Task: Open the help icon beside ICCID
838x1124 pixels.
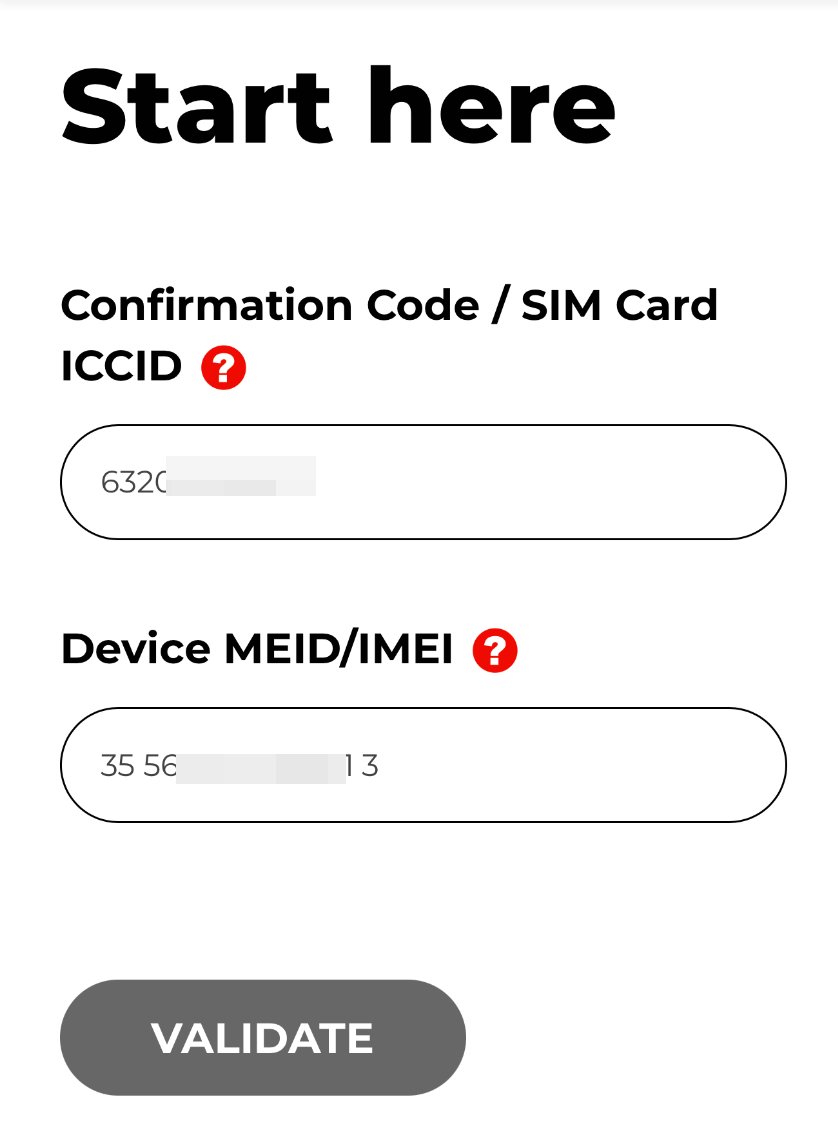Action: tap(223, 368)
